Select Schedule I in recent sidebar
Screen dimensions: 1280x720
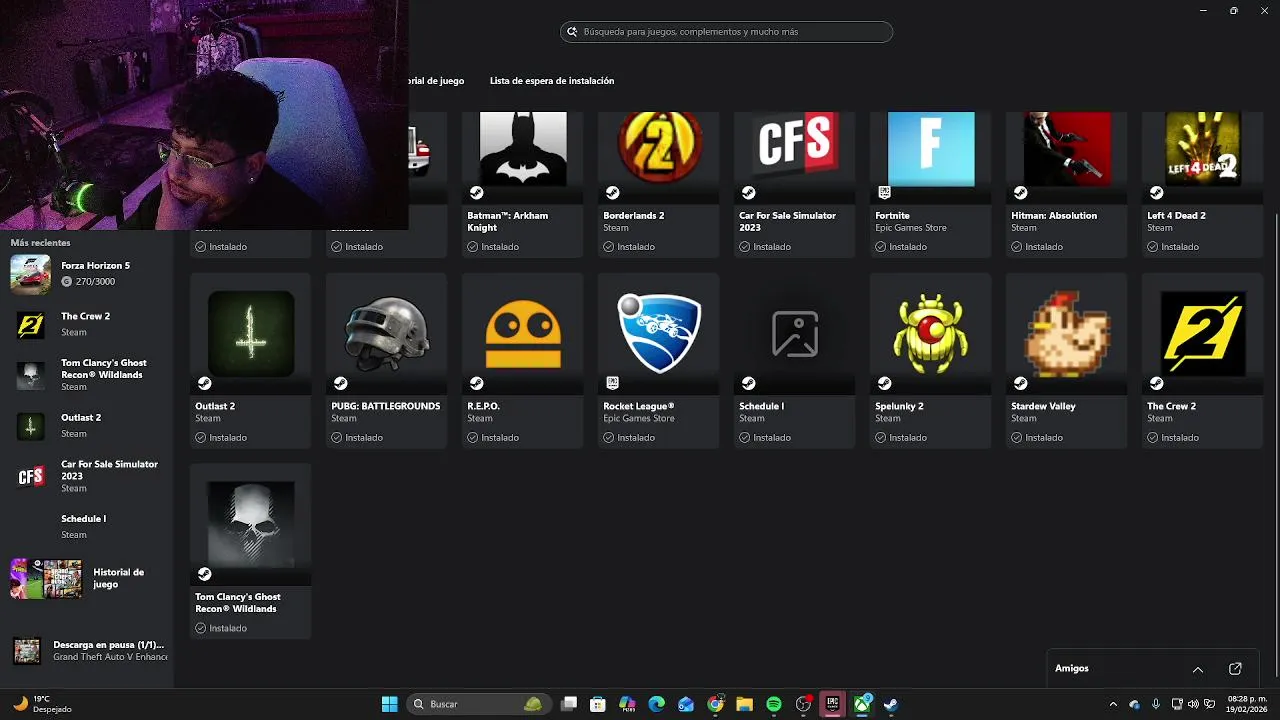coord(87,527)
